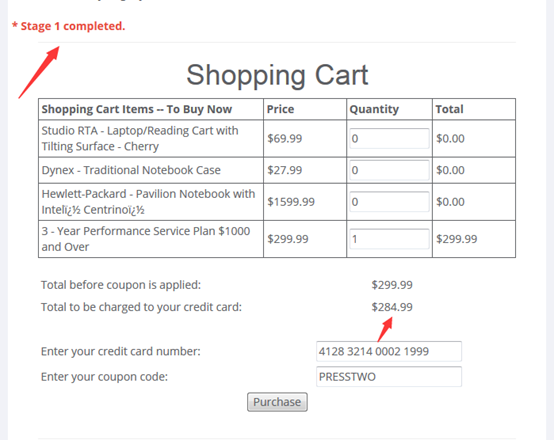Screen dimensions: 554x440
Task: Click the Purchase button
Action: [277, 402]
